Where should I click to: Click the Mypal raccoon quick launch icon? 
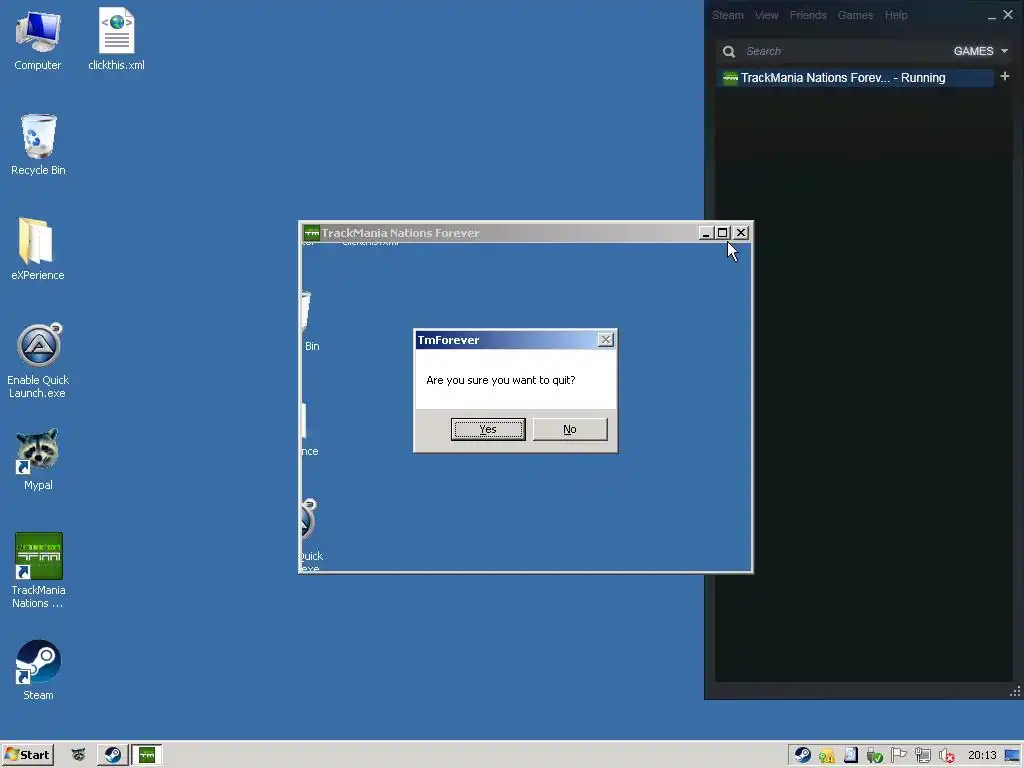pos(78,755)
